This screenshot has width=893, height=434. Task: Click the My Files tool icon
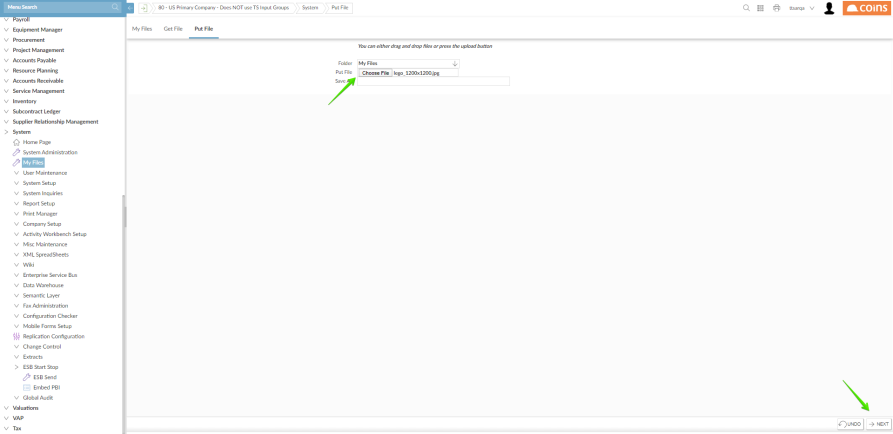pyautogui.click(x=17, y=162)
